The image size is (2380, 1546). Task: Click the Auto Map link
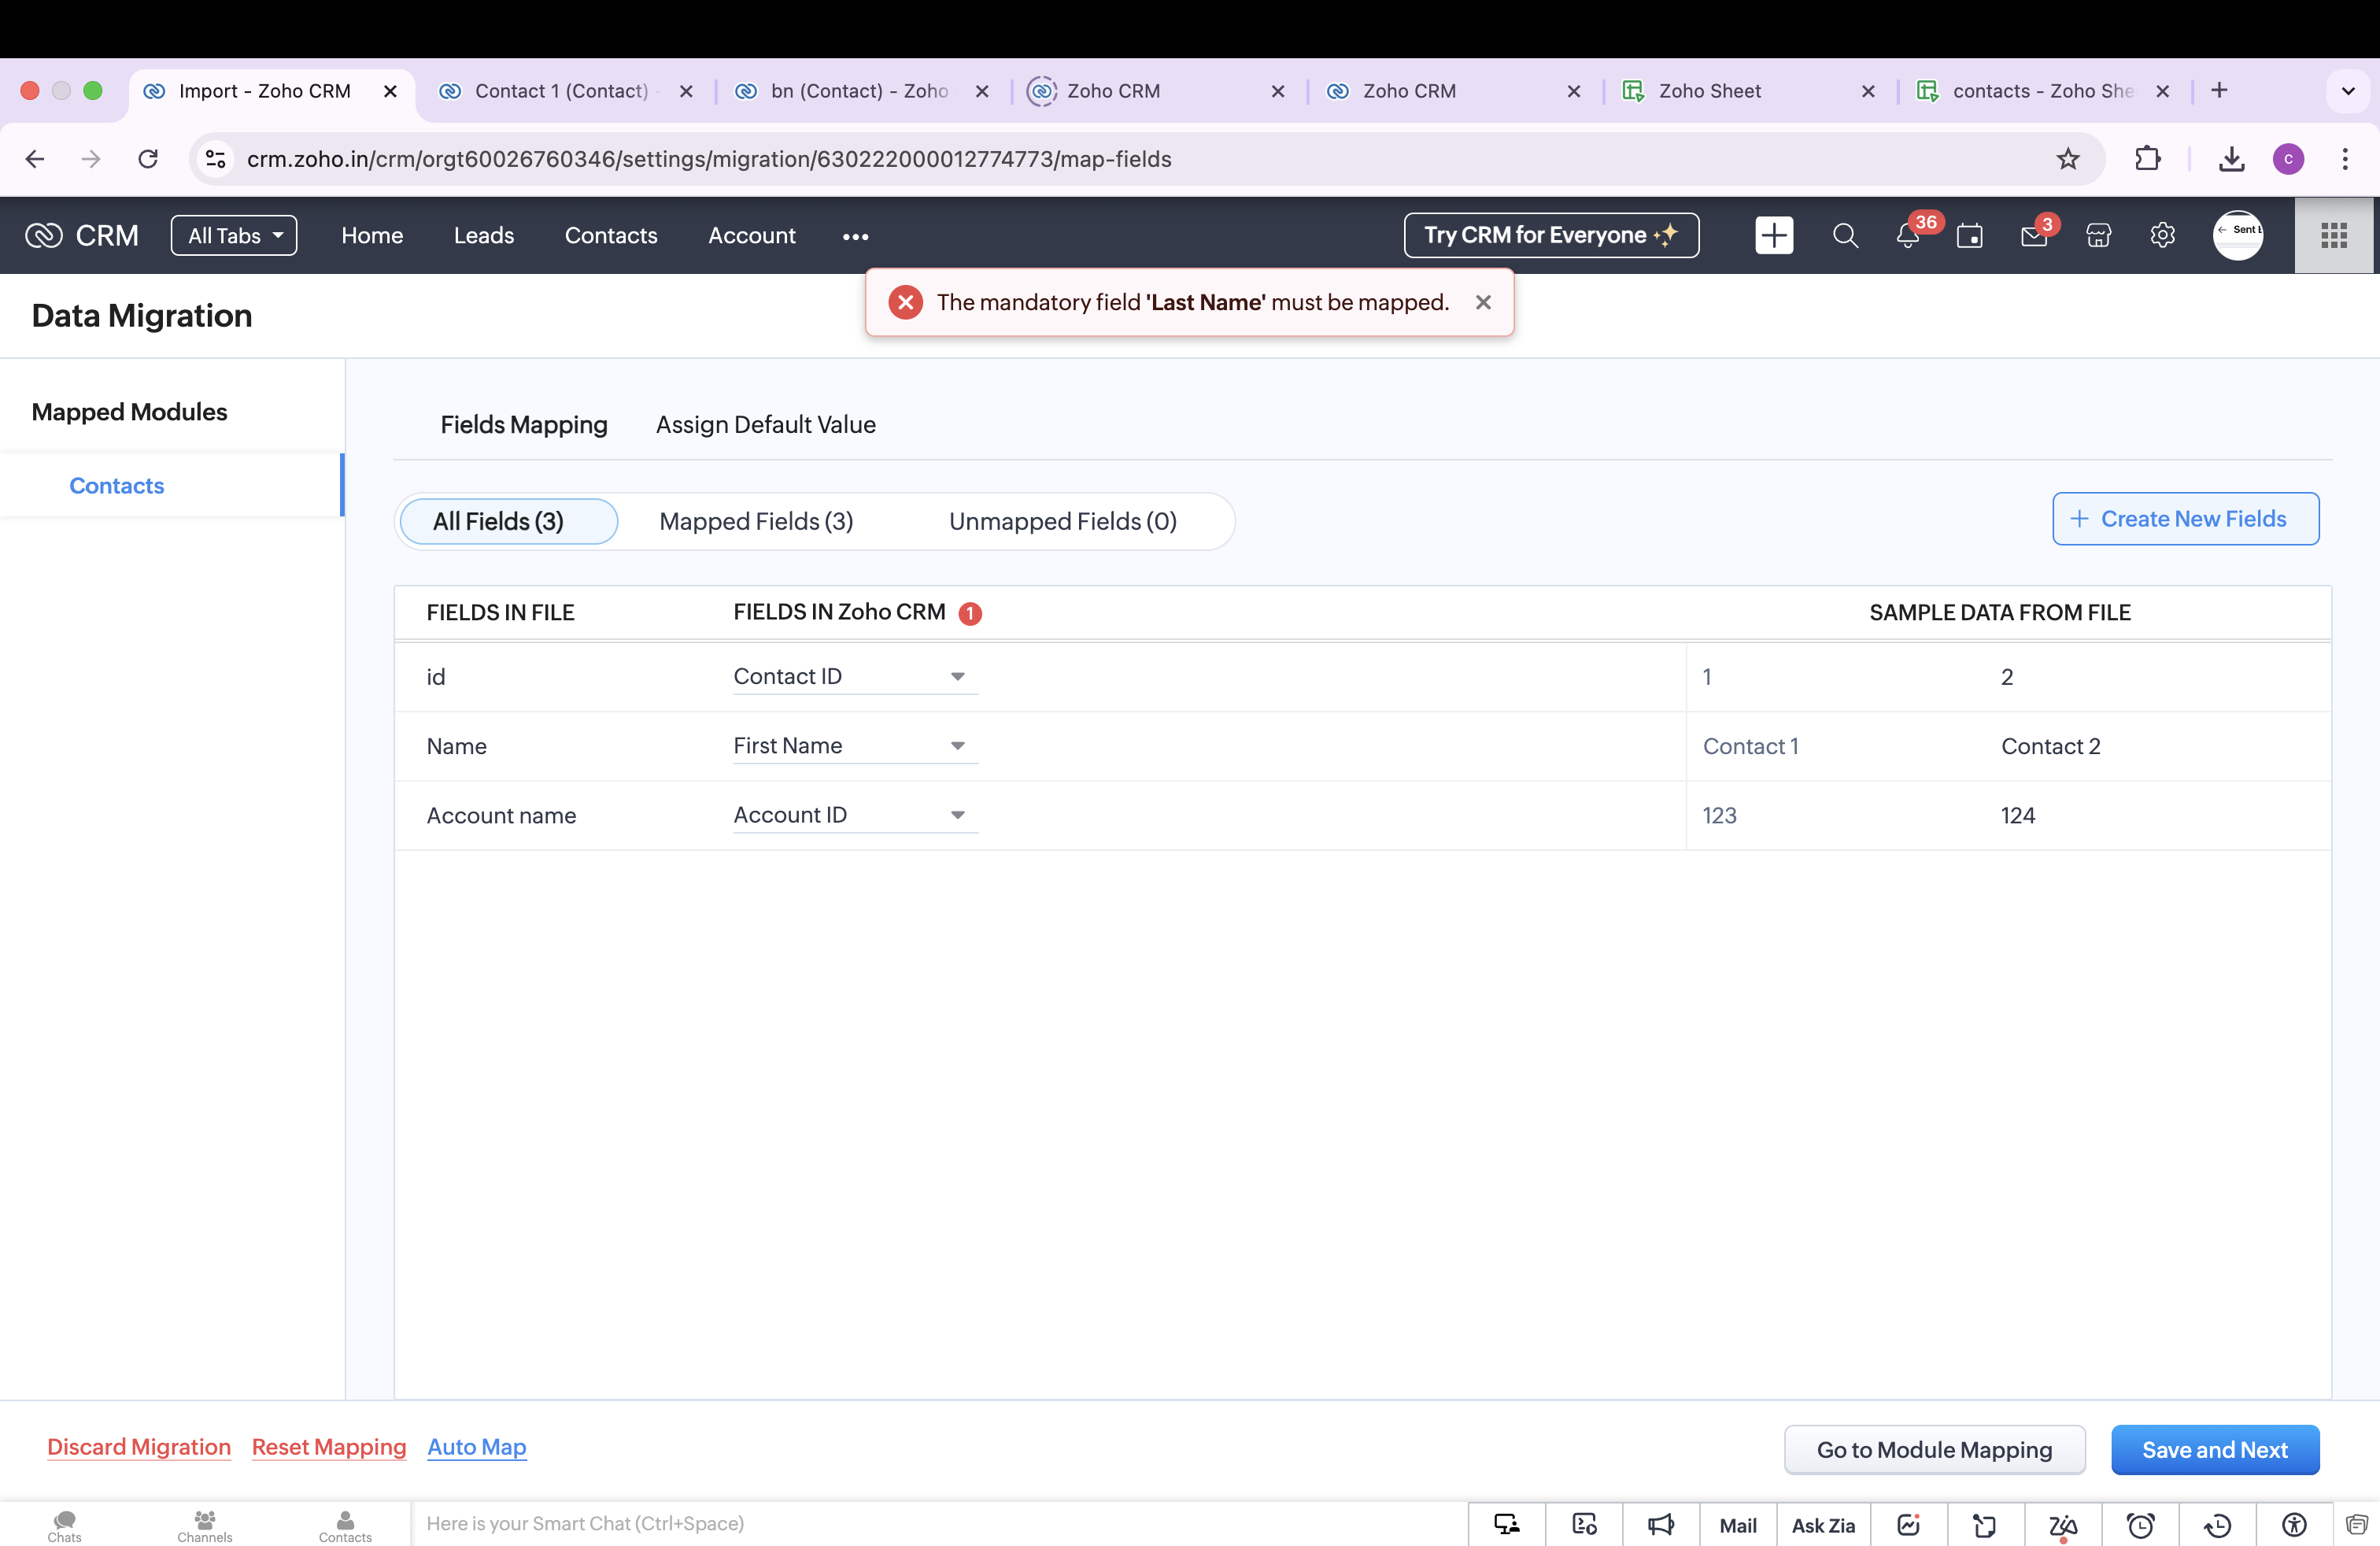point(476,1447)
